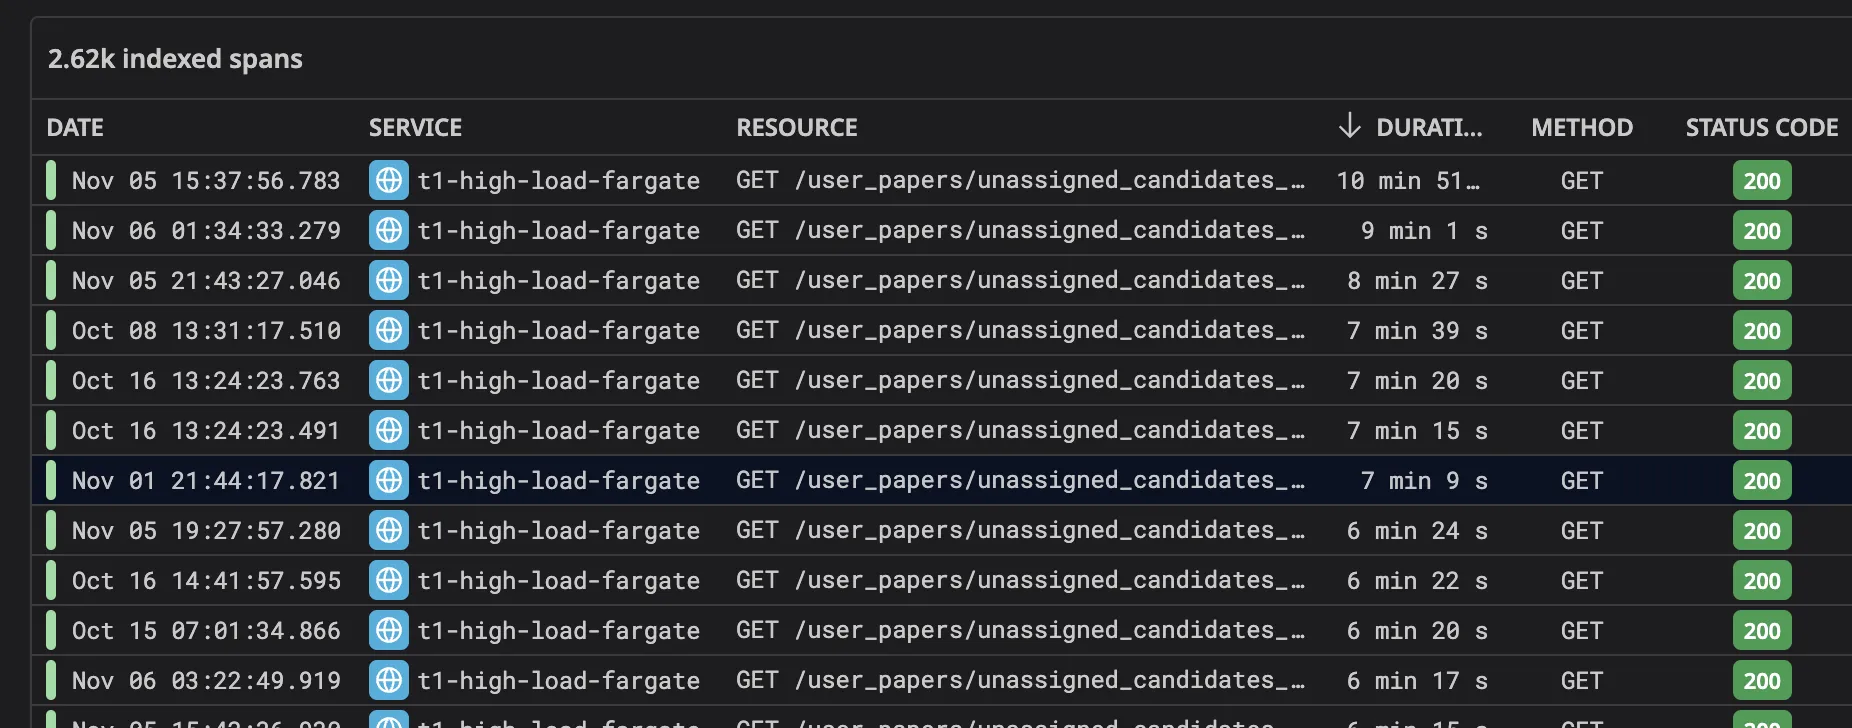Image resolution: width=1852 pixels, height=728 pixels.
Task: Click t1-high-load-fargate in the Oct 16 13:24:23.763 row
Action: 559,381
